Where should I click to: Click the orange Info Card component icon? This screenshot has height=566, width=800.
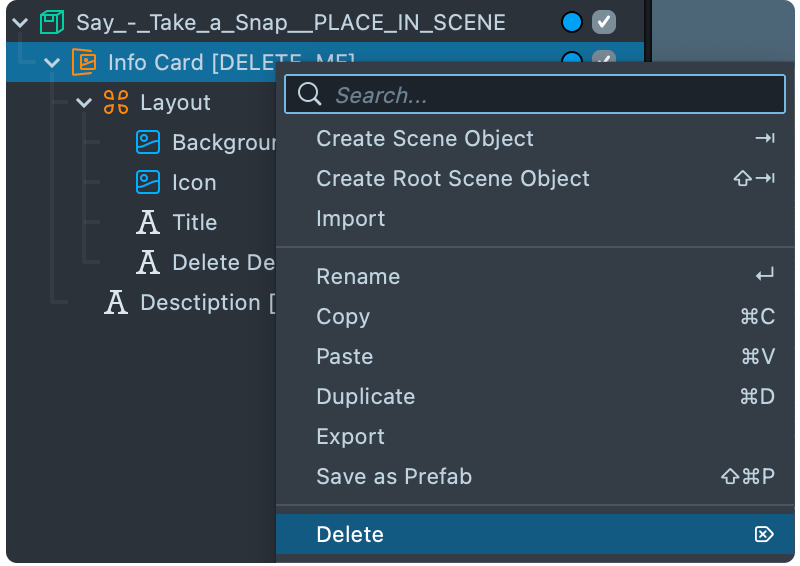[84, 62]
